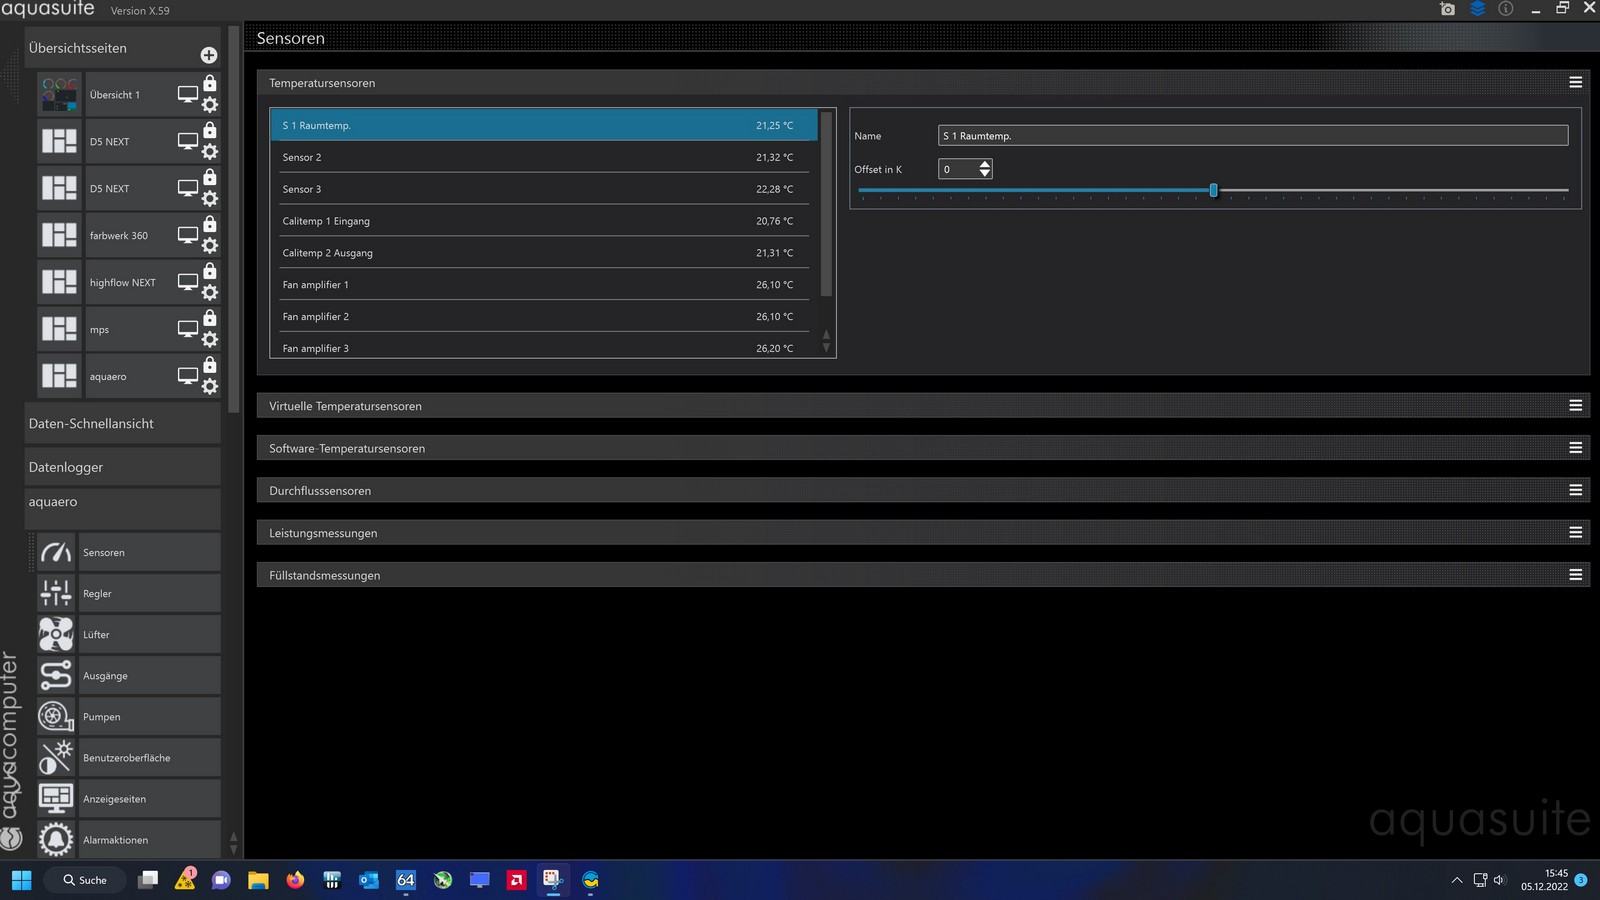This screenshot has height=900, width=1600.
Task: Select S 1 Raumtemp. sensor row
Action: point(544,125)
